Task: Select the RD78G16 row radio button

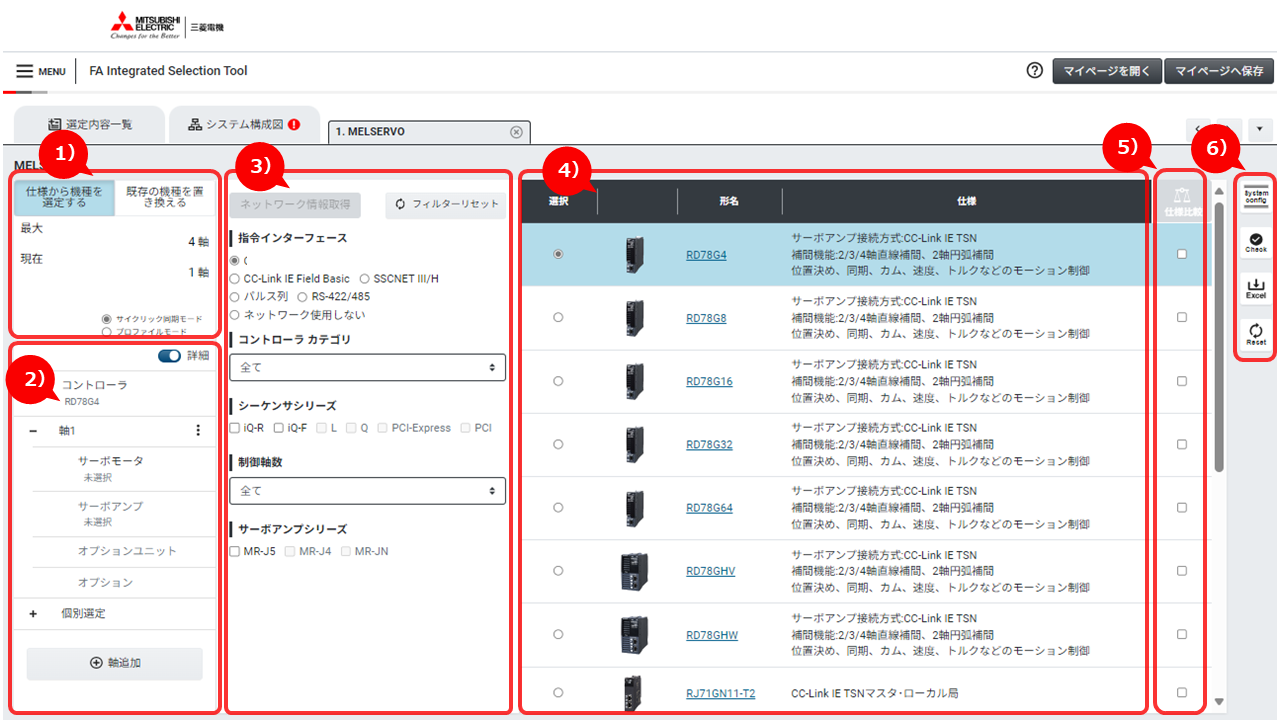Action: tap(558, 381)
